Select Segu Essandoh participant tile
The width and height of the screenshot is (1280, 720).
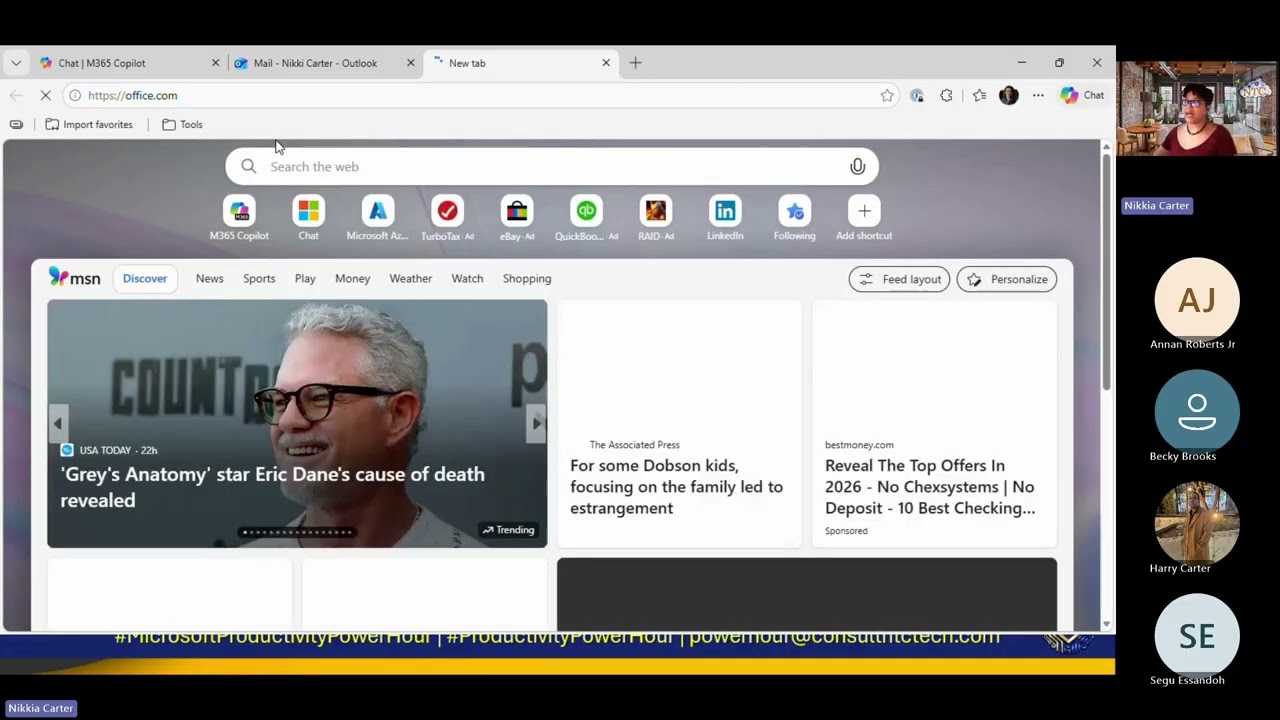click(x=1197, y=641)
